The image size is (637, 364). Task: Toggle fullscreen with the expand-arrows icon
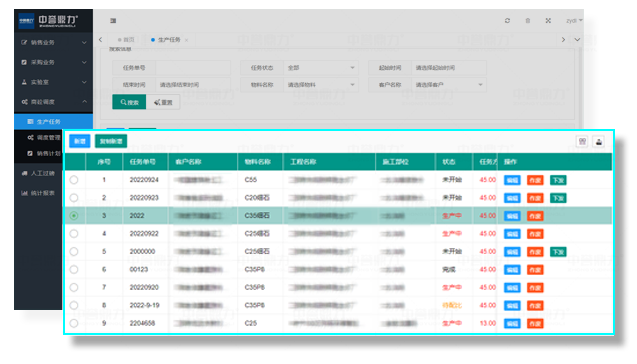coord(548,20)
